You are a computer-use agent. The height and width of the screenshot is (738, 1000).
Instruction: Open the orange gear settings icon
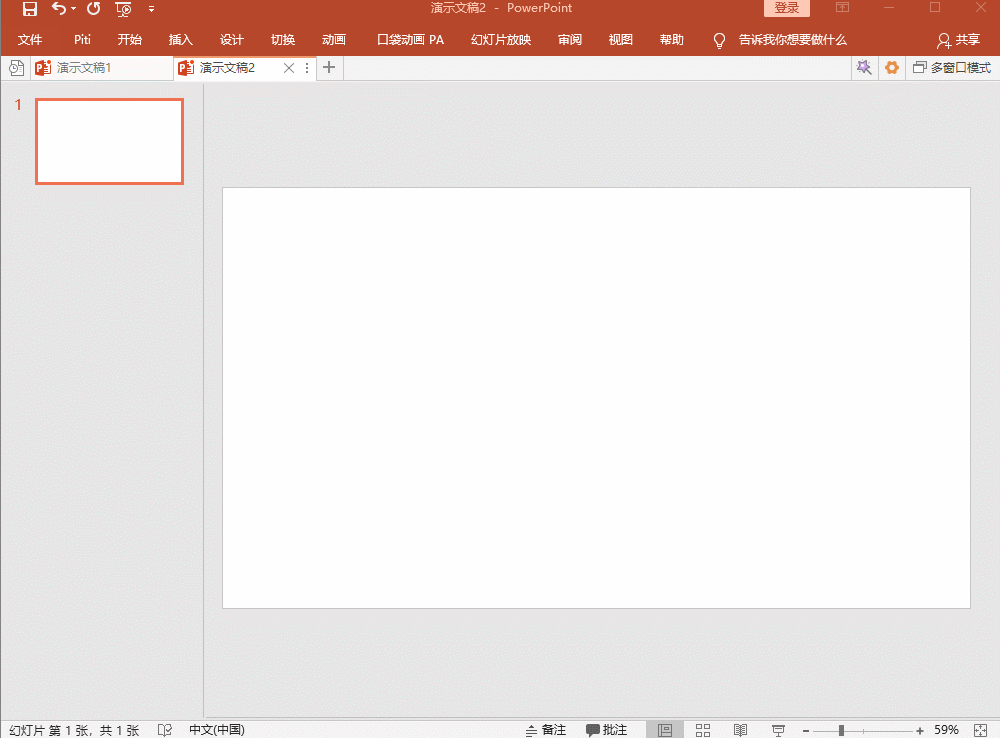(891, 68)
